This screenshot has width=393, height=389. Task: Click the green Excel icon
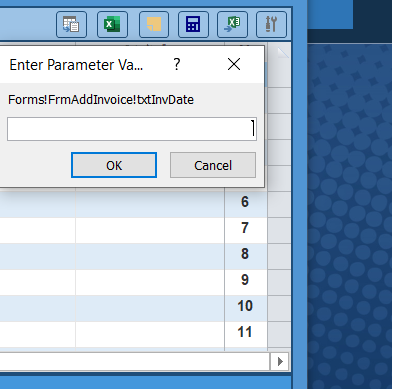point(112,24)
